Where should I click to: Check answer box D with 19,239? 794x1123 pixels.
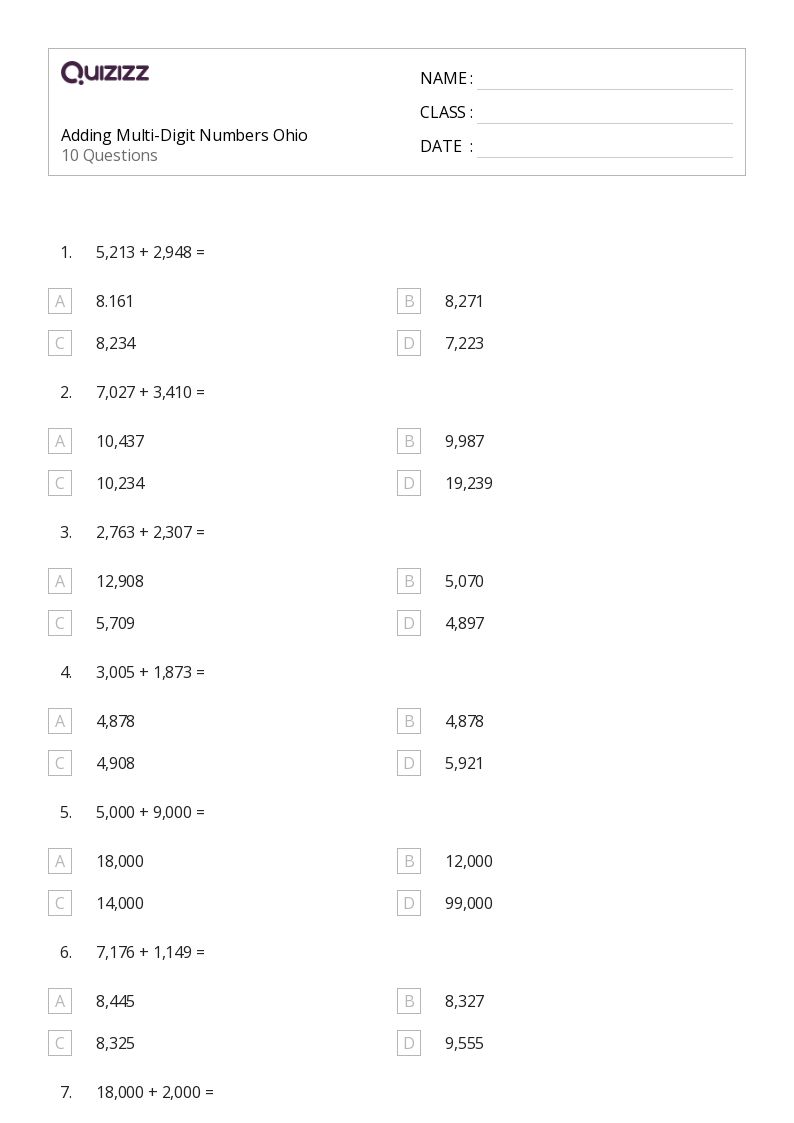(409, 483)
